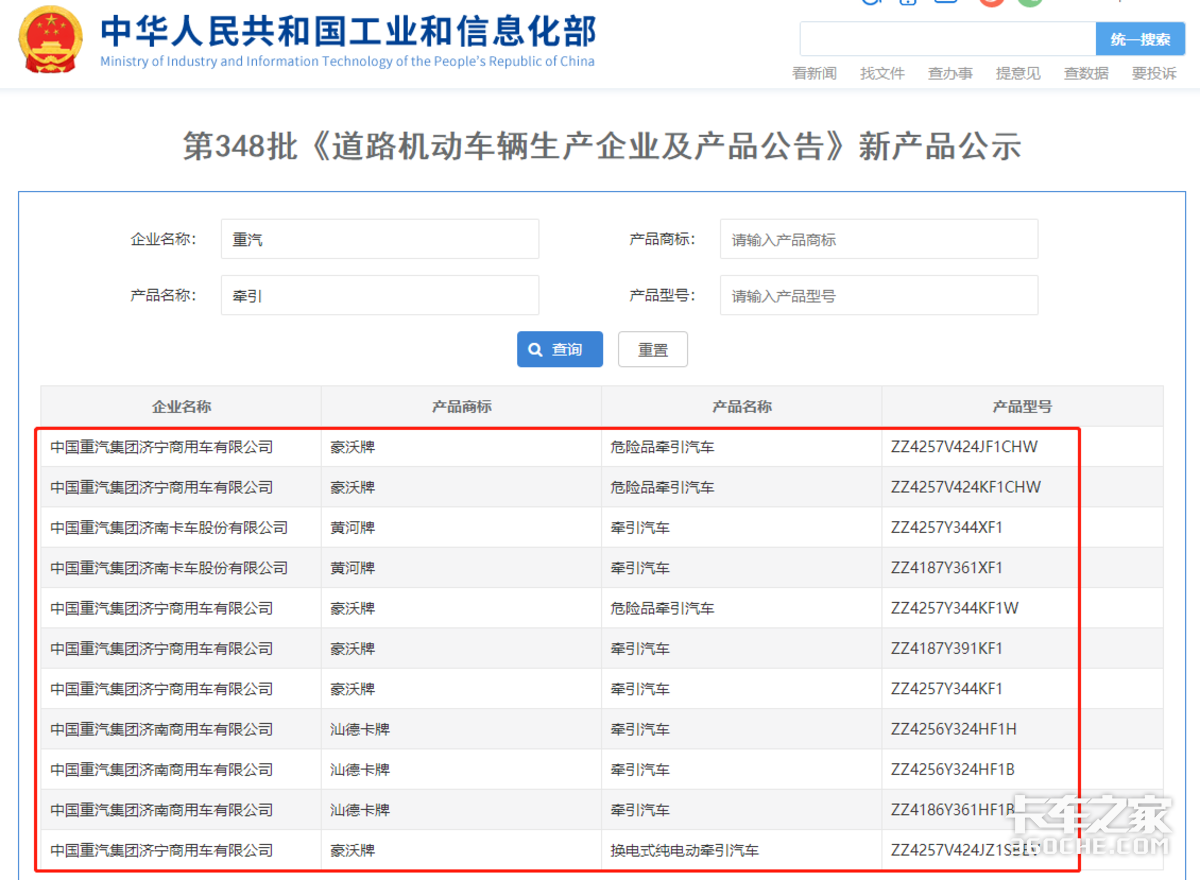Click the 产品名称 input containing 牵引
This screenshot has height=880, width=1200.
[x=380, y=295]
